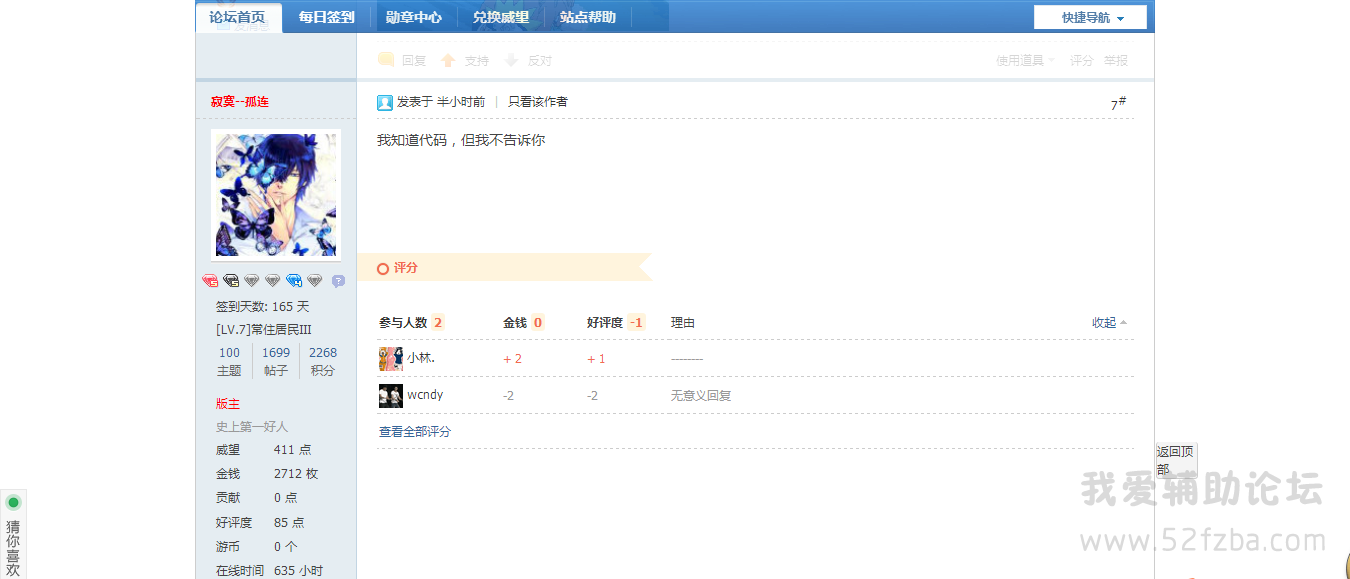Click the purple question mark bubble icon

(x=338, y=281)
